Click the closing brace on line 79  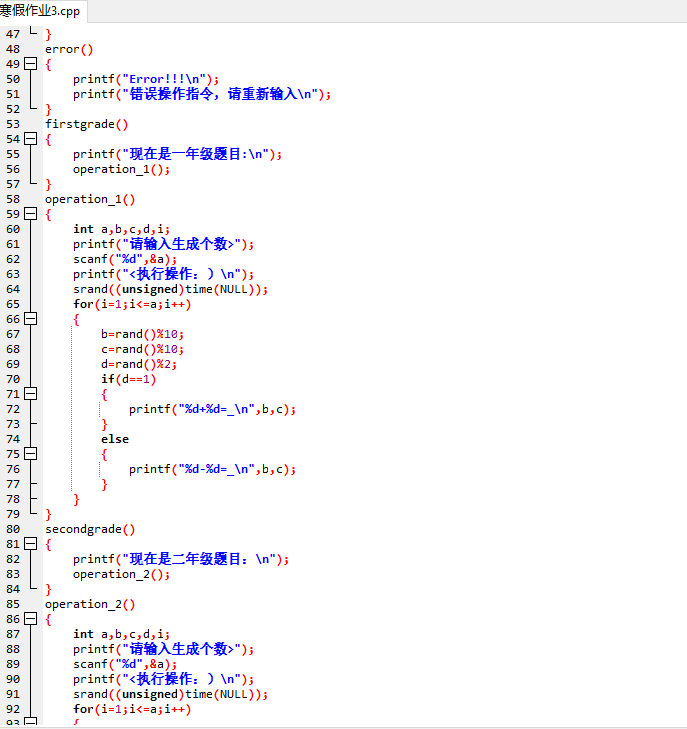coord(48,514)
